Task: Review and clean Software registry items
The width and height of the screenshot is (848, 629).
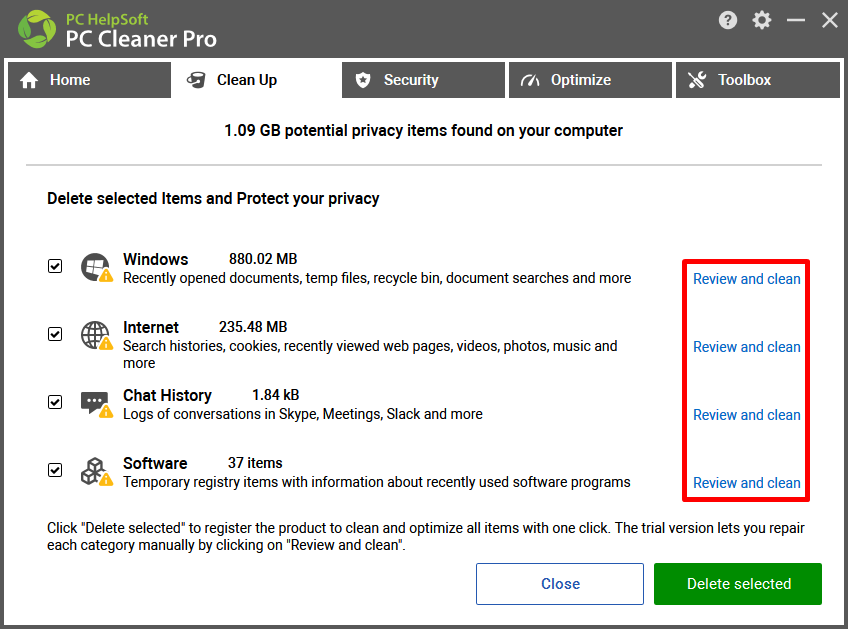Action: (746, 483)
